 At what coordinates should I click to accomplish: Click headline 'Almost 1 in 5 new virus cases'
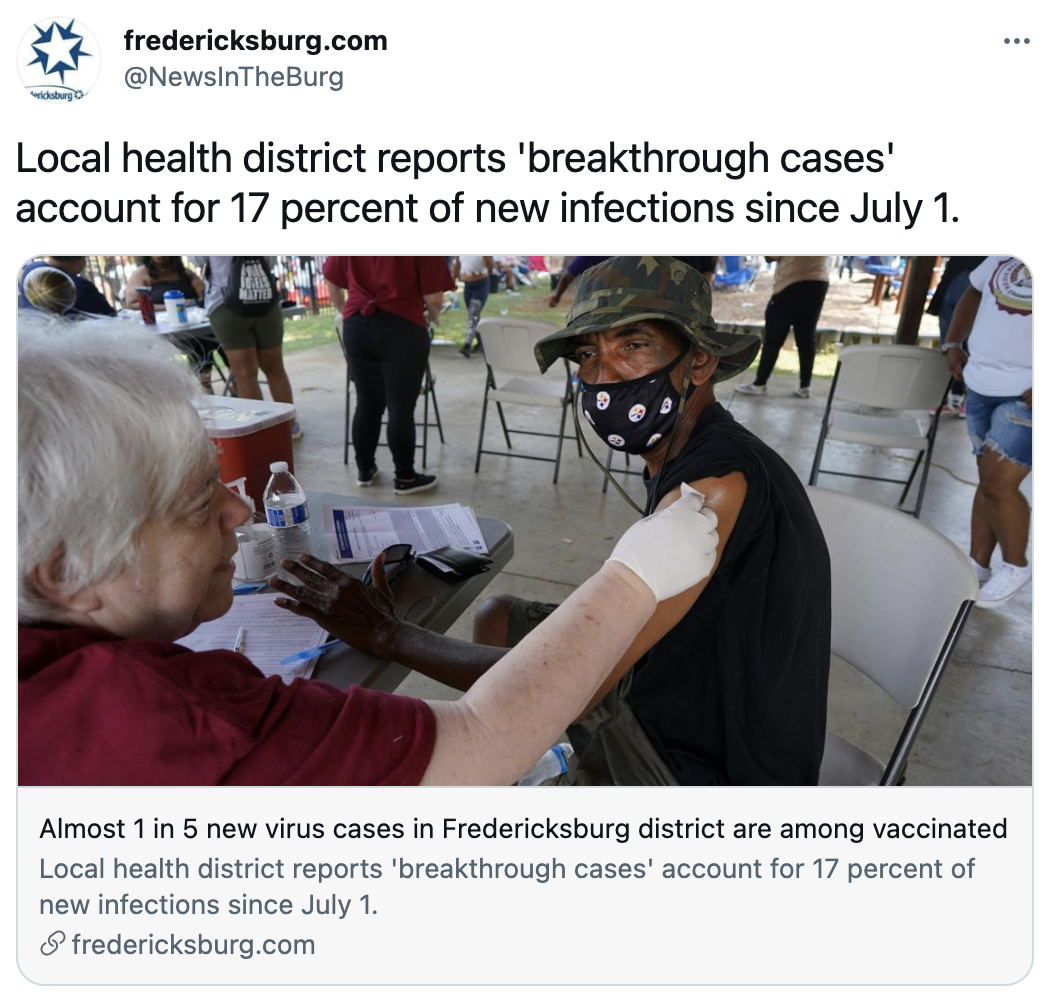click(523, 829)
